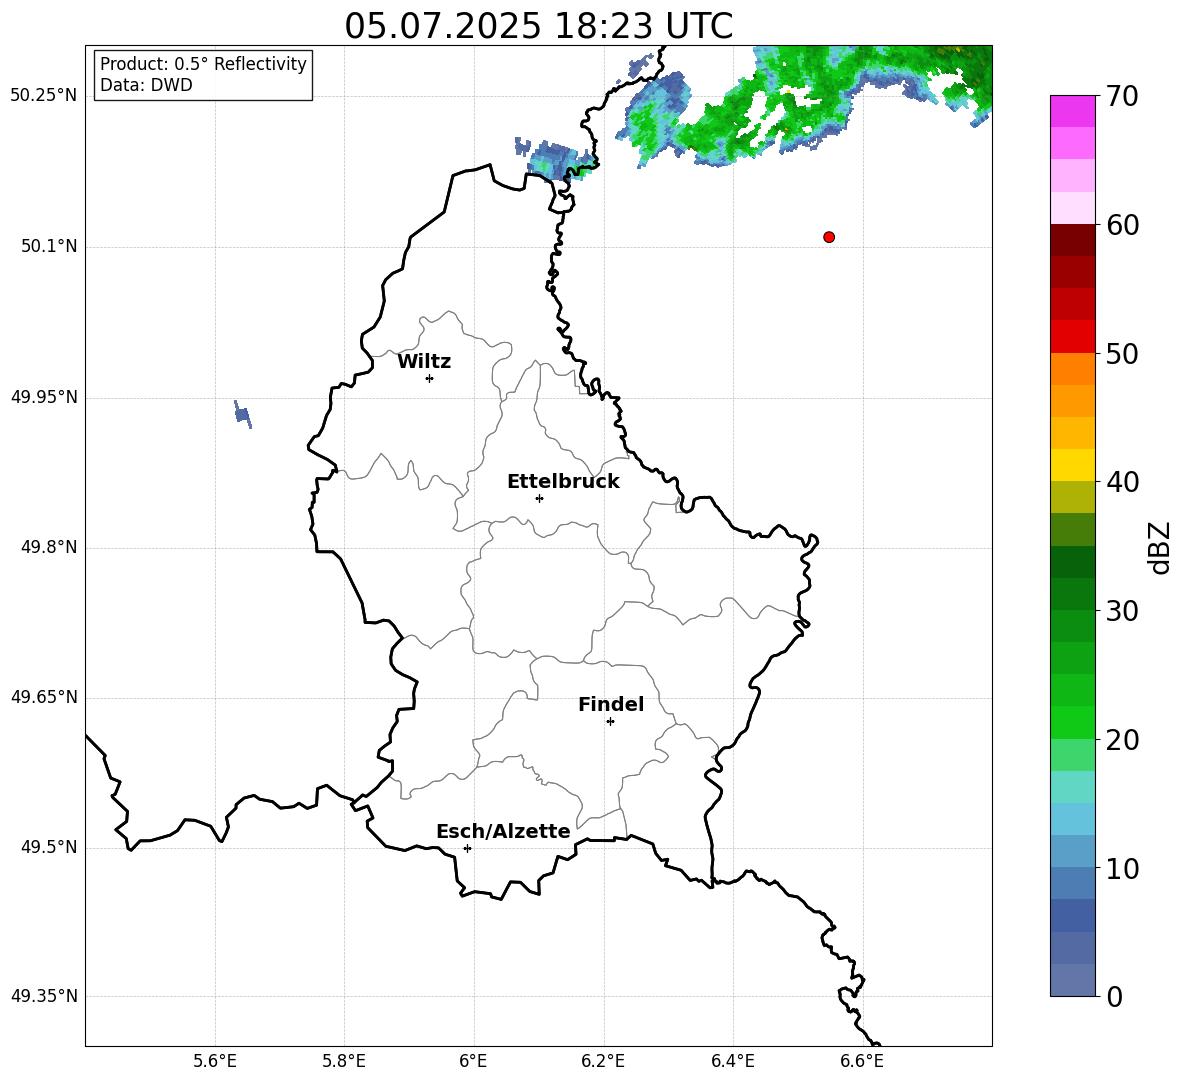Click the title 05.07.2025 18:23 UTC

click(x=538, y=26)
